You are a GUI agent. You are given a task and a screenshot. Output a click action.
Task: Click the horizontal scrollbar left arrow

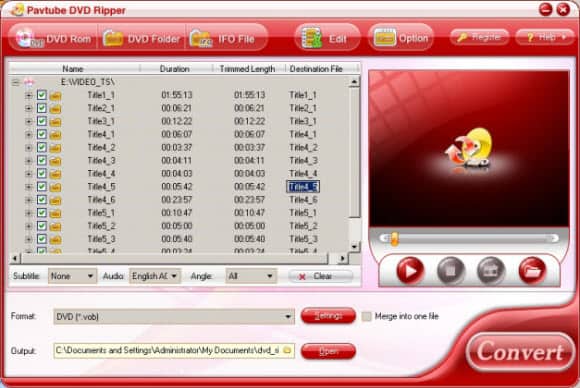[x=15, y=258]
